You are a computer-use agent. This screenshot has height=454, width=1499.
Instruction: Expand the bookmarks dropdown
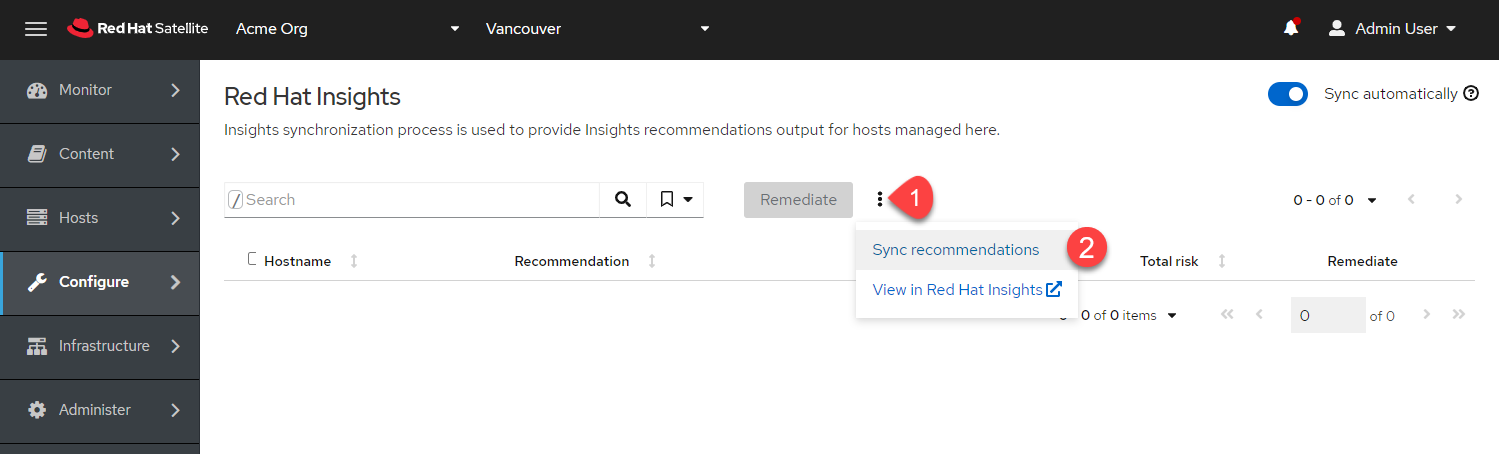pos(676,200)
